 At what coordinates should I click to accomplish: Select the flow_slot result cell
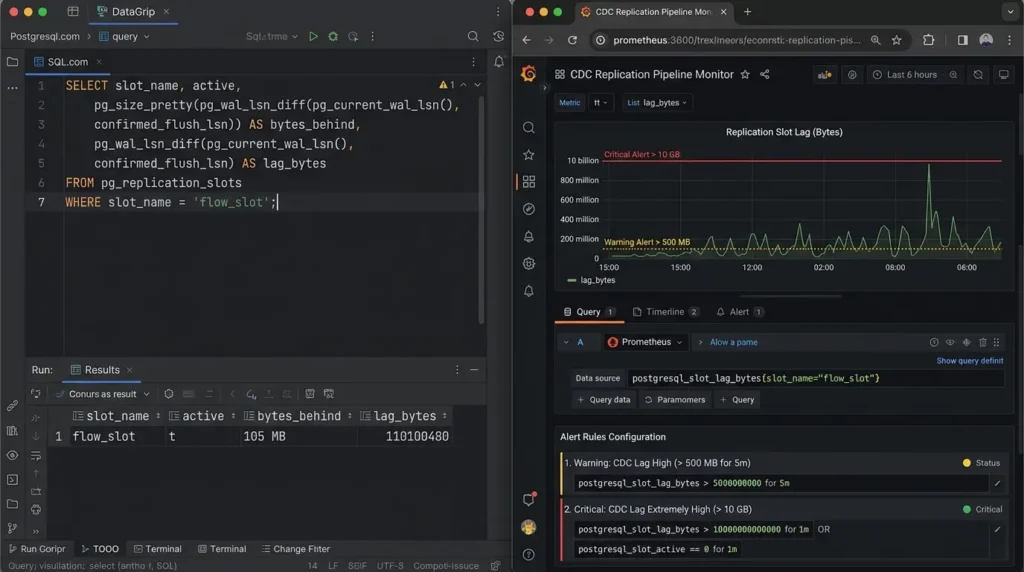click(x=116, y=436)
